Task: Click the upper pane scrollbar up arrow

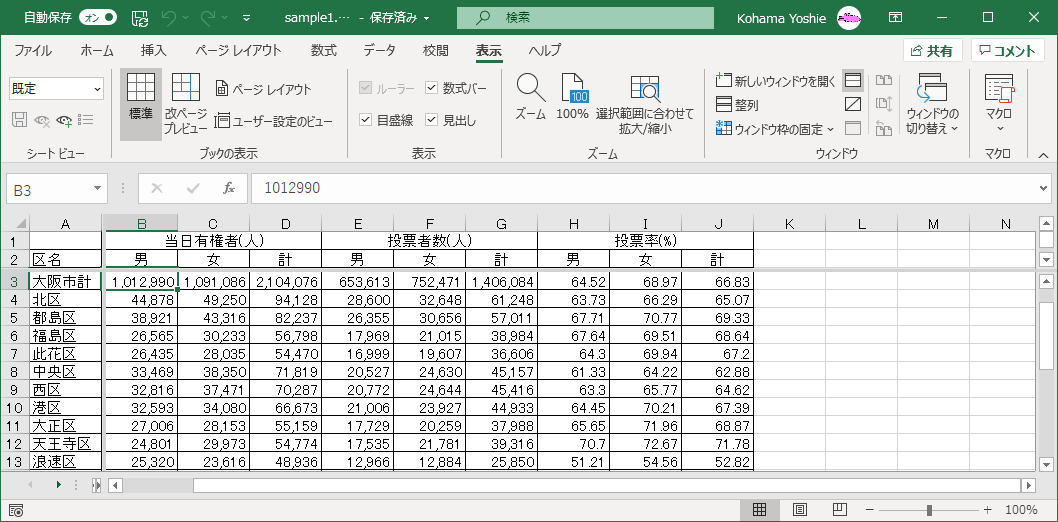Action: point(1046,223)
